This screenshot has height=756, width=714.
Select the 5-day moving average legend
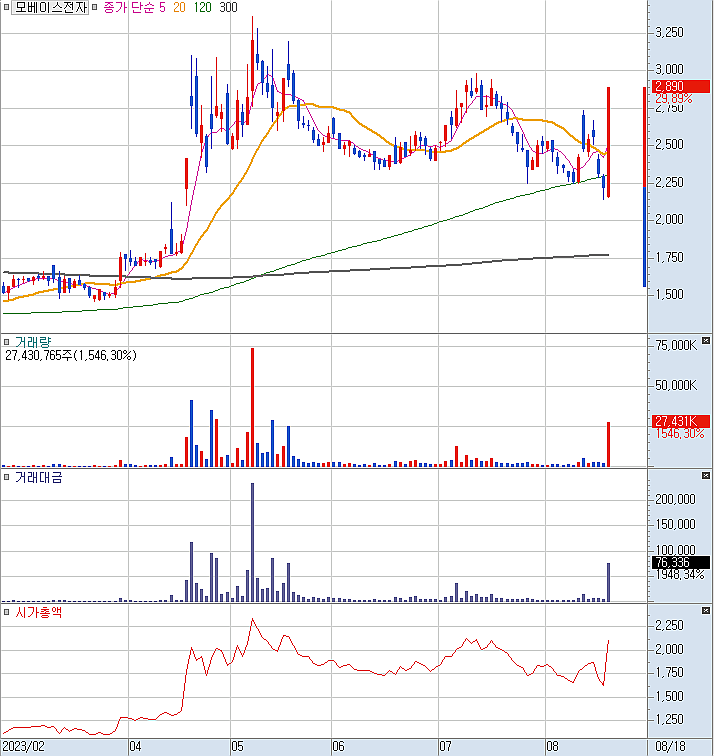pos(162,7)
